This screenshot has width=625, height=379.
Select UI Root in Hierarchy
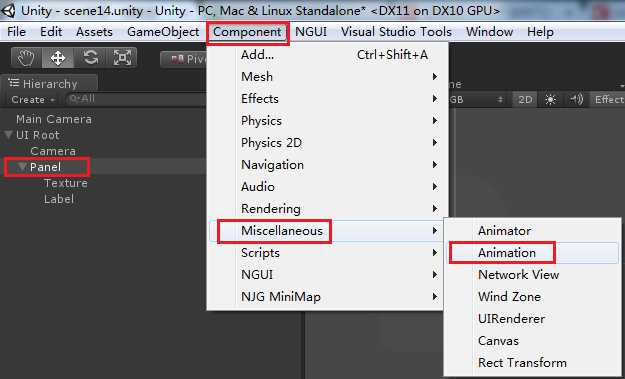(x=37, y=135)
